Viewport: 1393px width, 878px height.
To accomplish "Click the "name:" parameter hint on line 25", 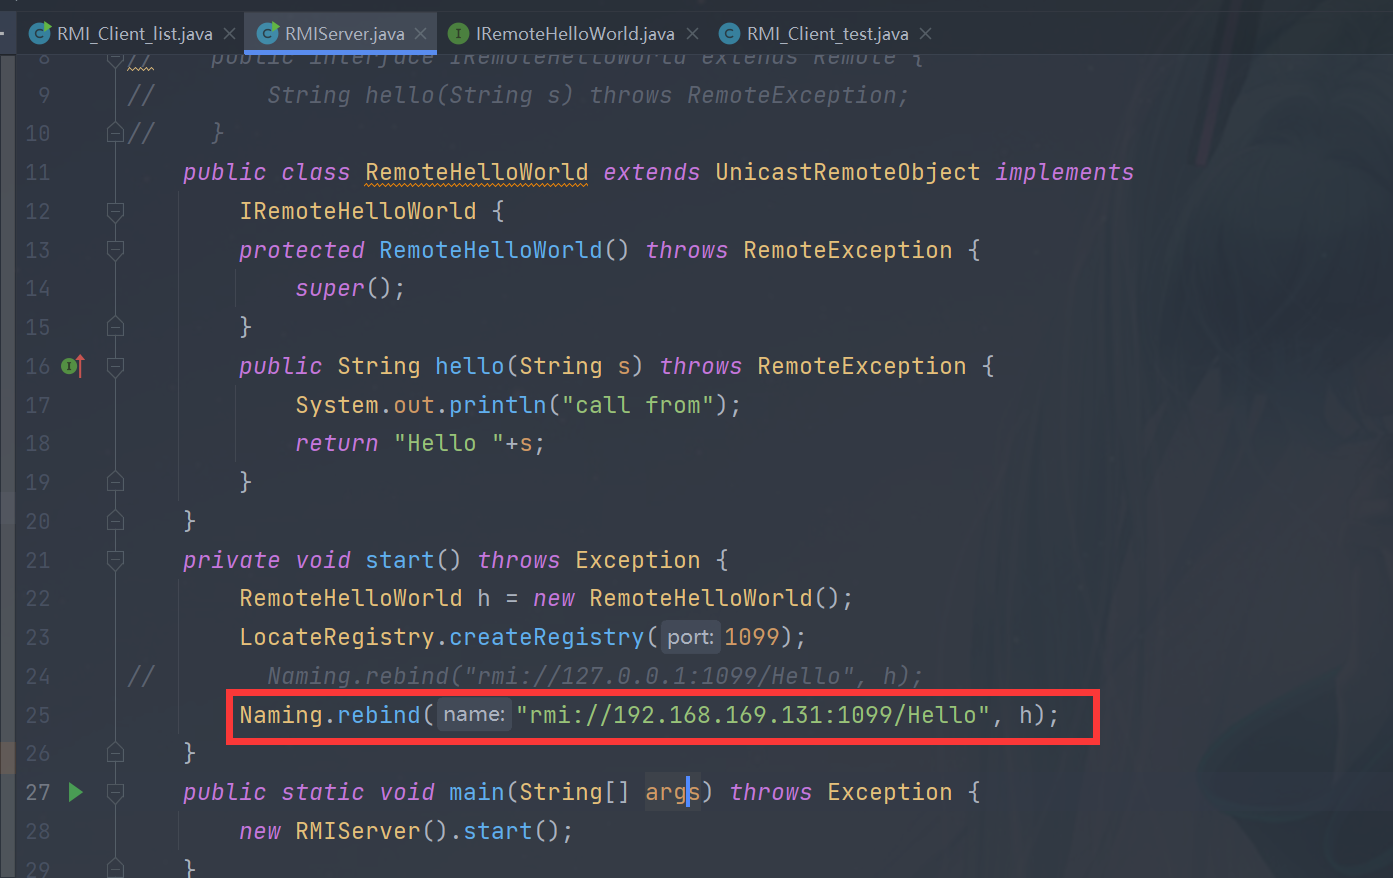I will [x=474, y=715].
